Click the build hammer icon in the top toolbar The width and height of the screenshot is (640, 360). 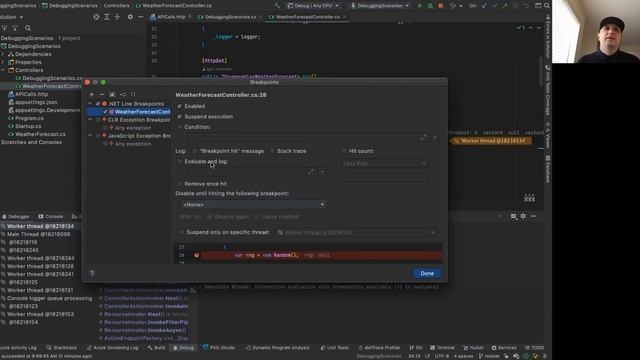coord(278,6)
